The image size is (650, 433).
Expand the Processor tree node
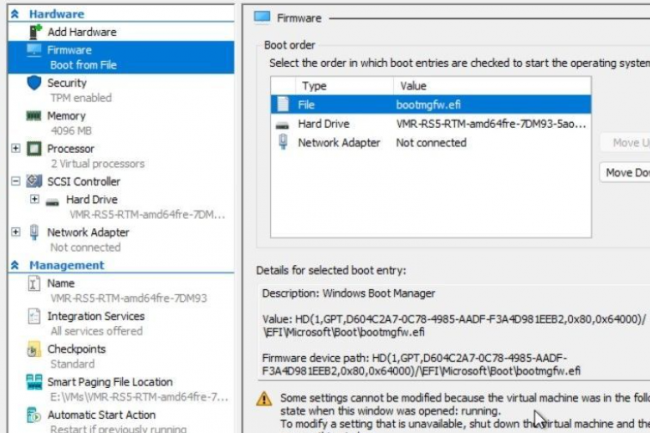click(15, 149)
